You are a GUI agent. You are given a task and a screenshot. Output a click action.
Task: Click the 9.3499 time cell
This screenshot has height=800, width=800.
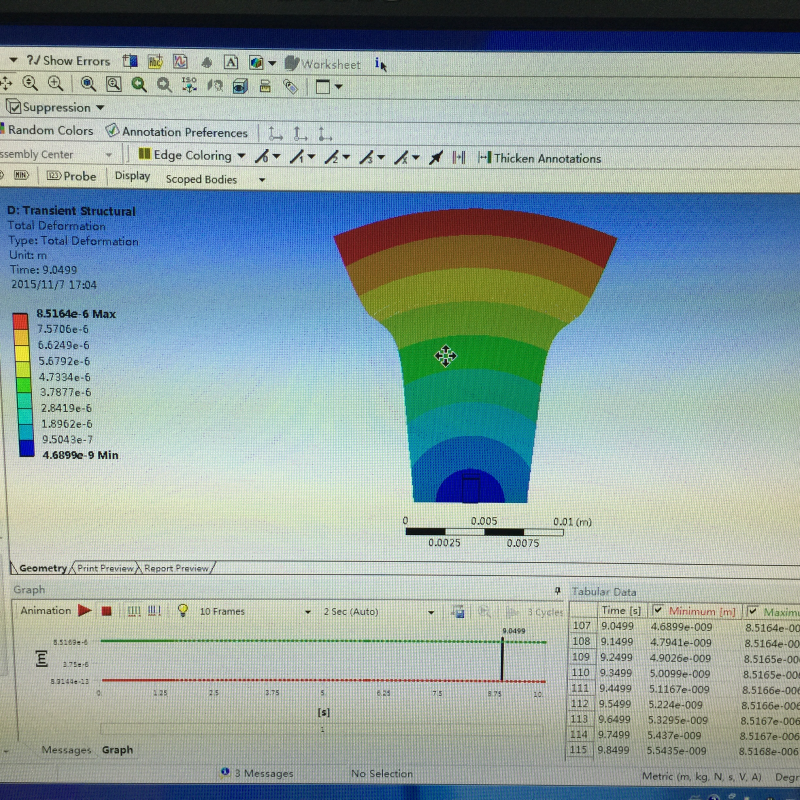[616, 673]
